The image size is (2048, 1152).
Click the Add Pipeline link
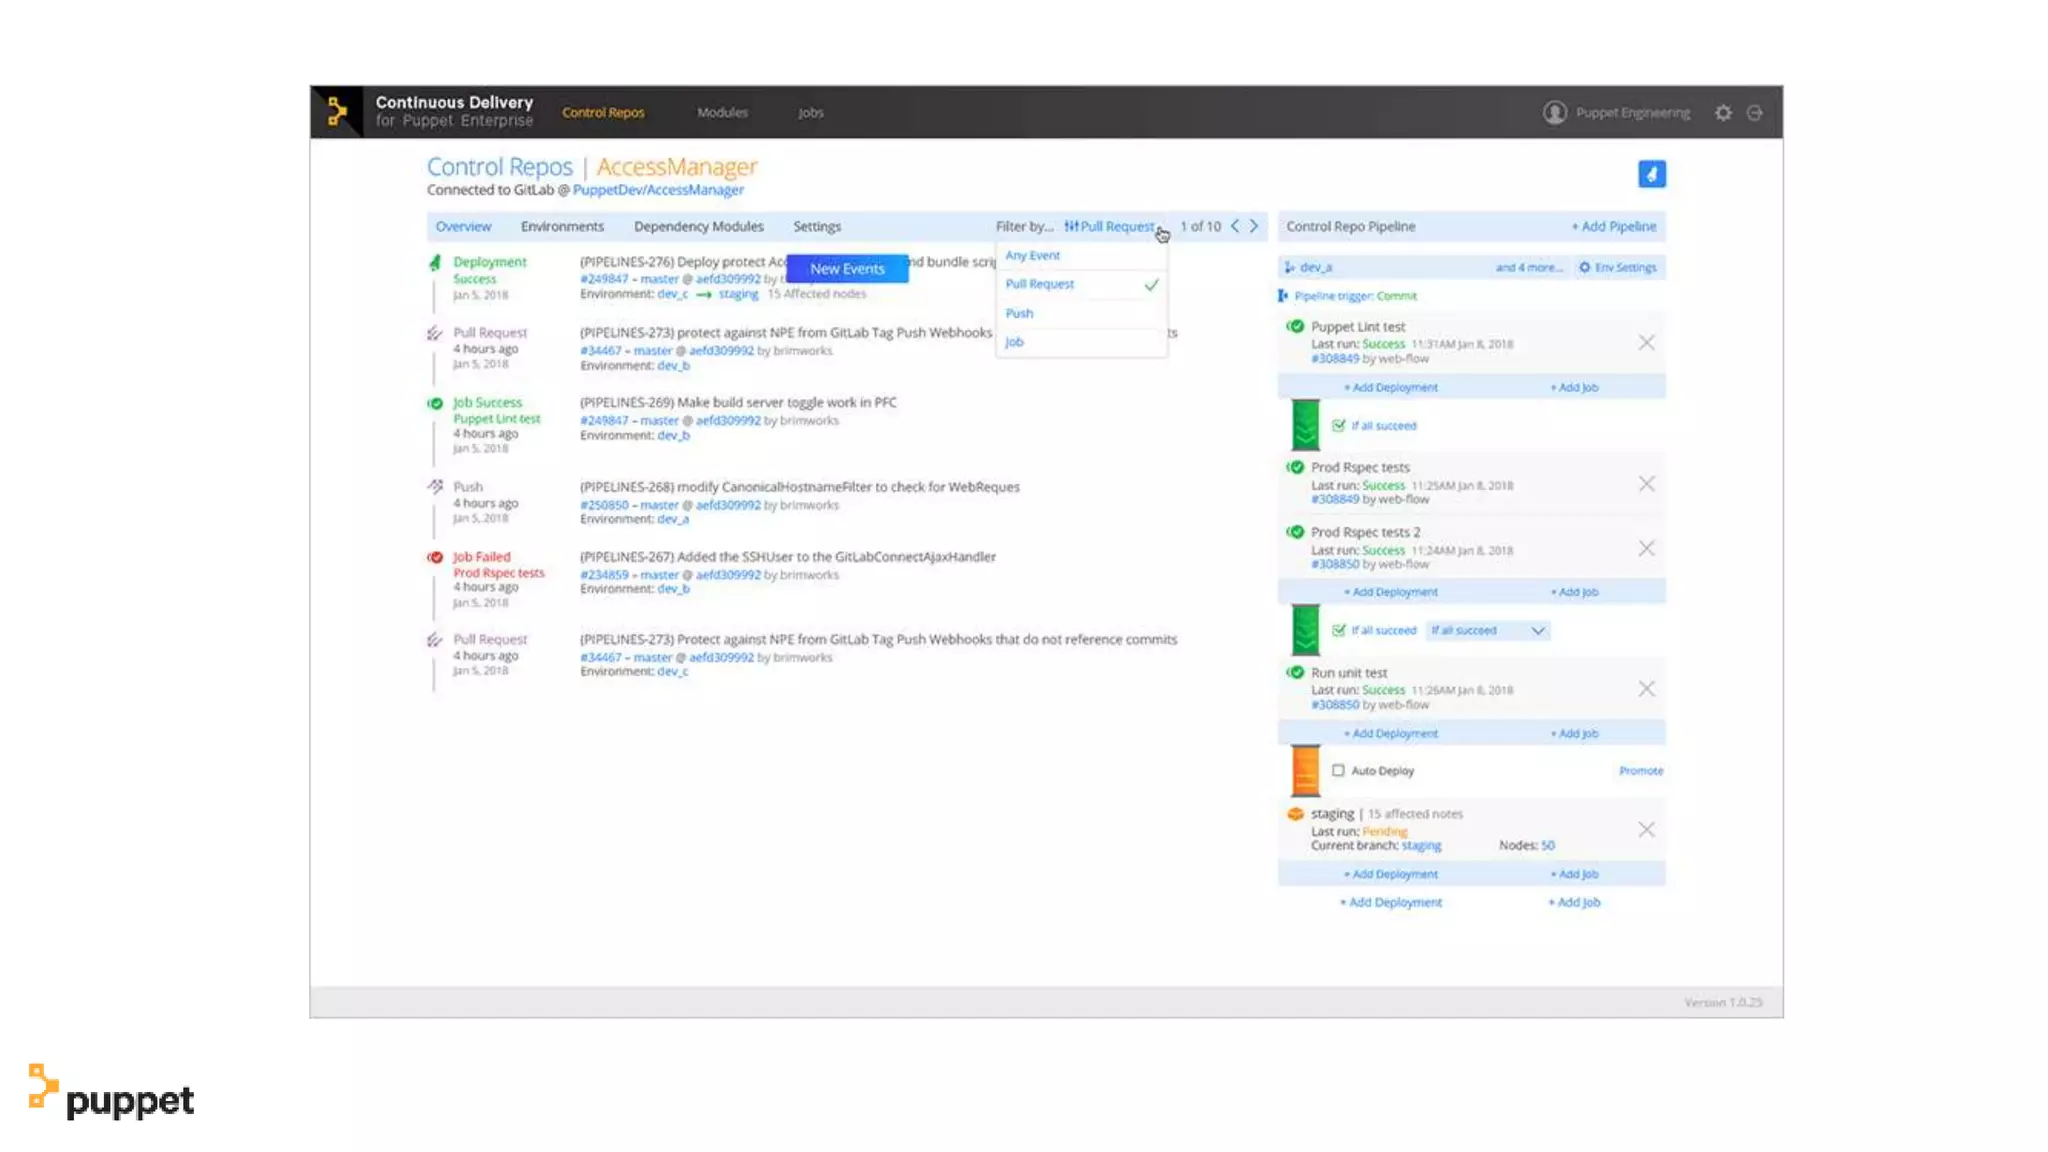point(1614,227)
